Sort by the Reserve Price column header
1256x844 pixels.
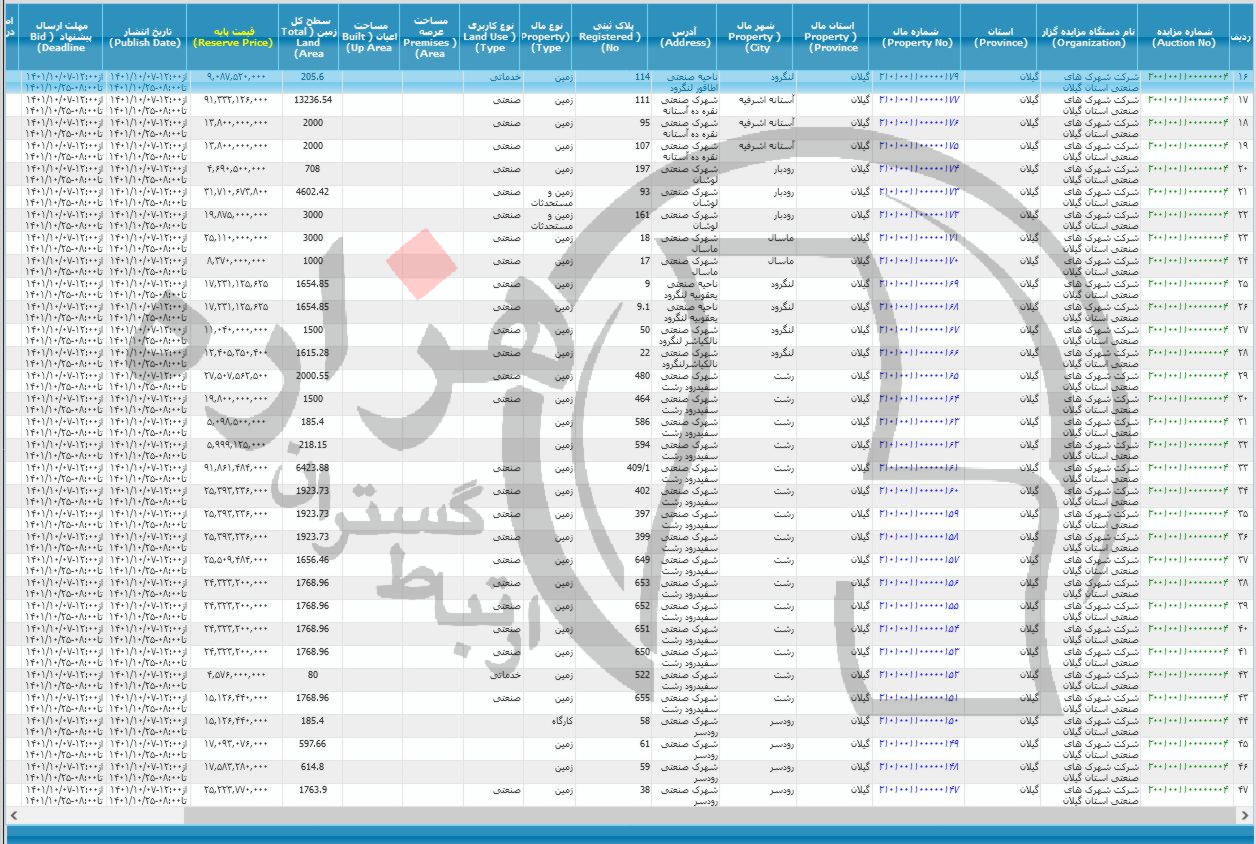[x=233, y=37]
